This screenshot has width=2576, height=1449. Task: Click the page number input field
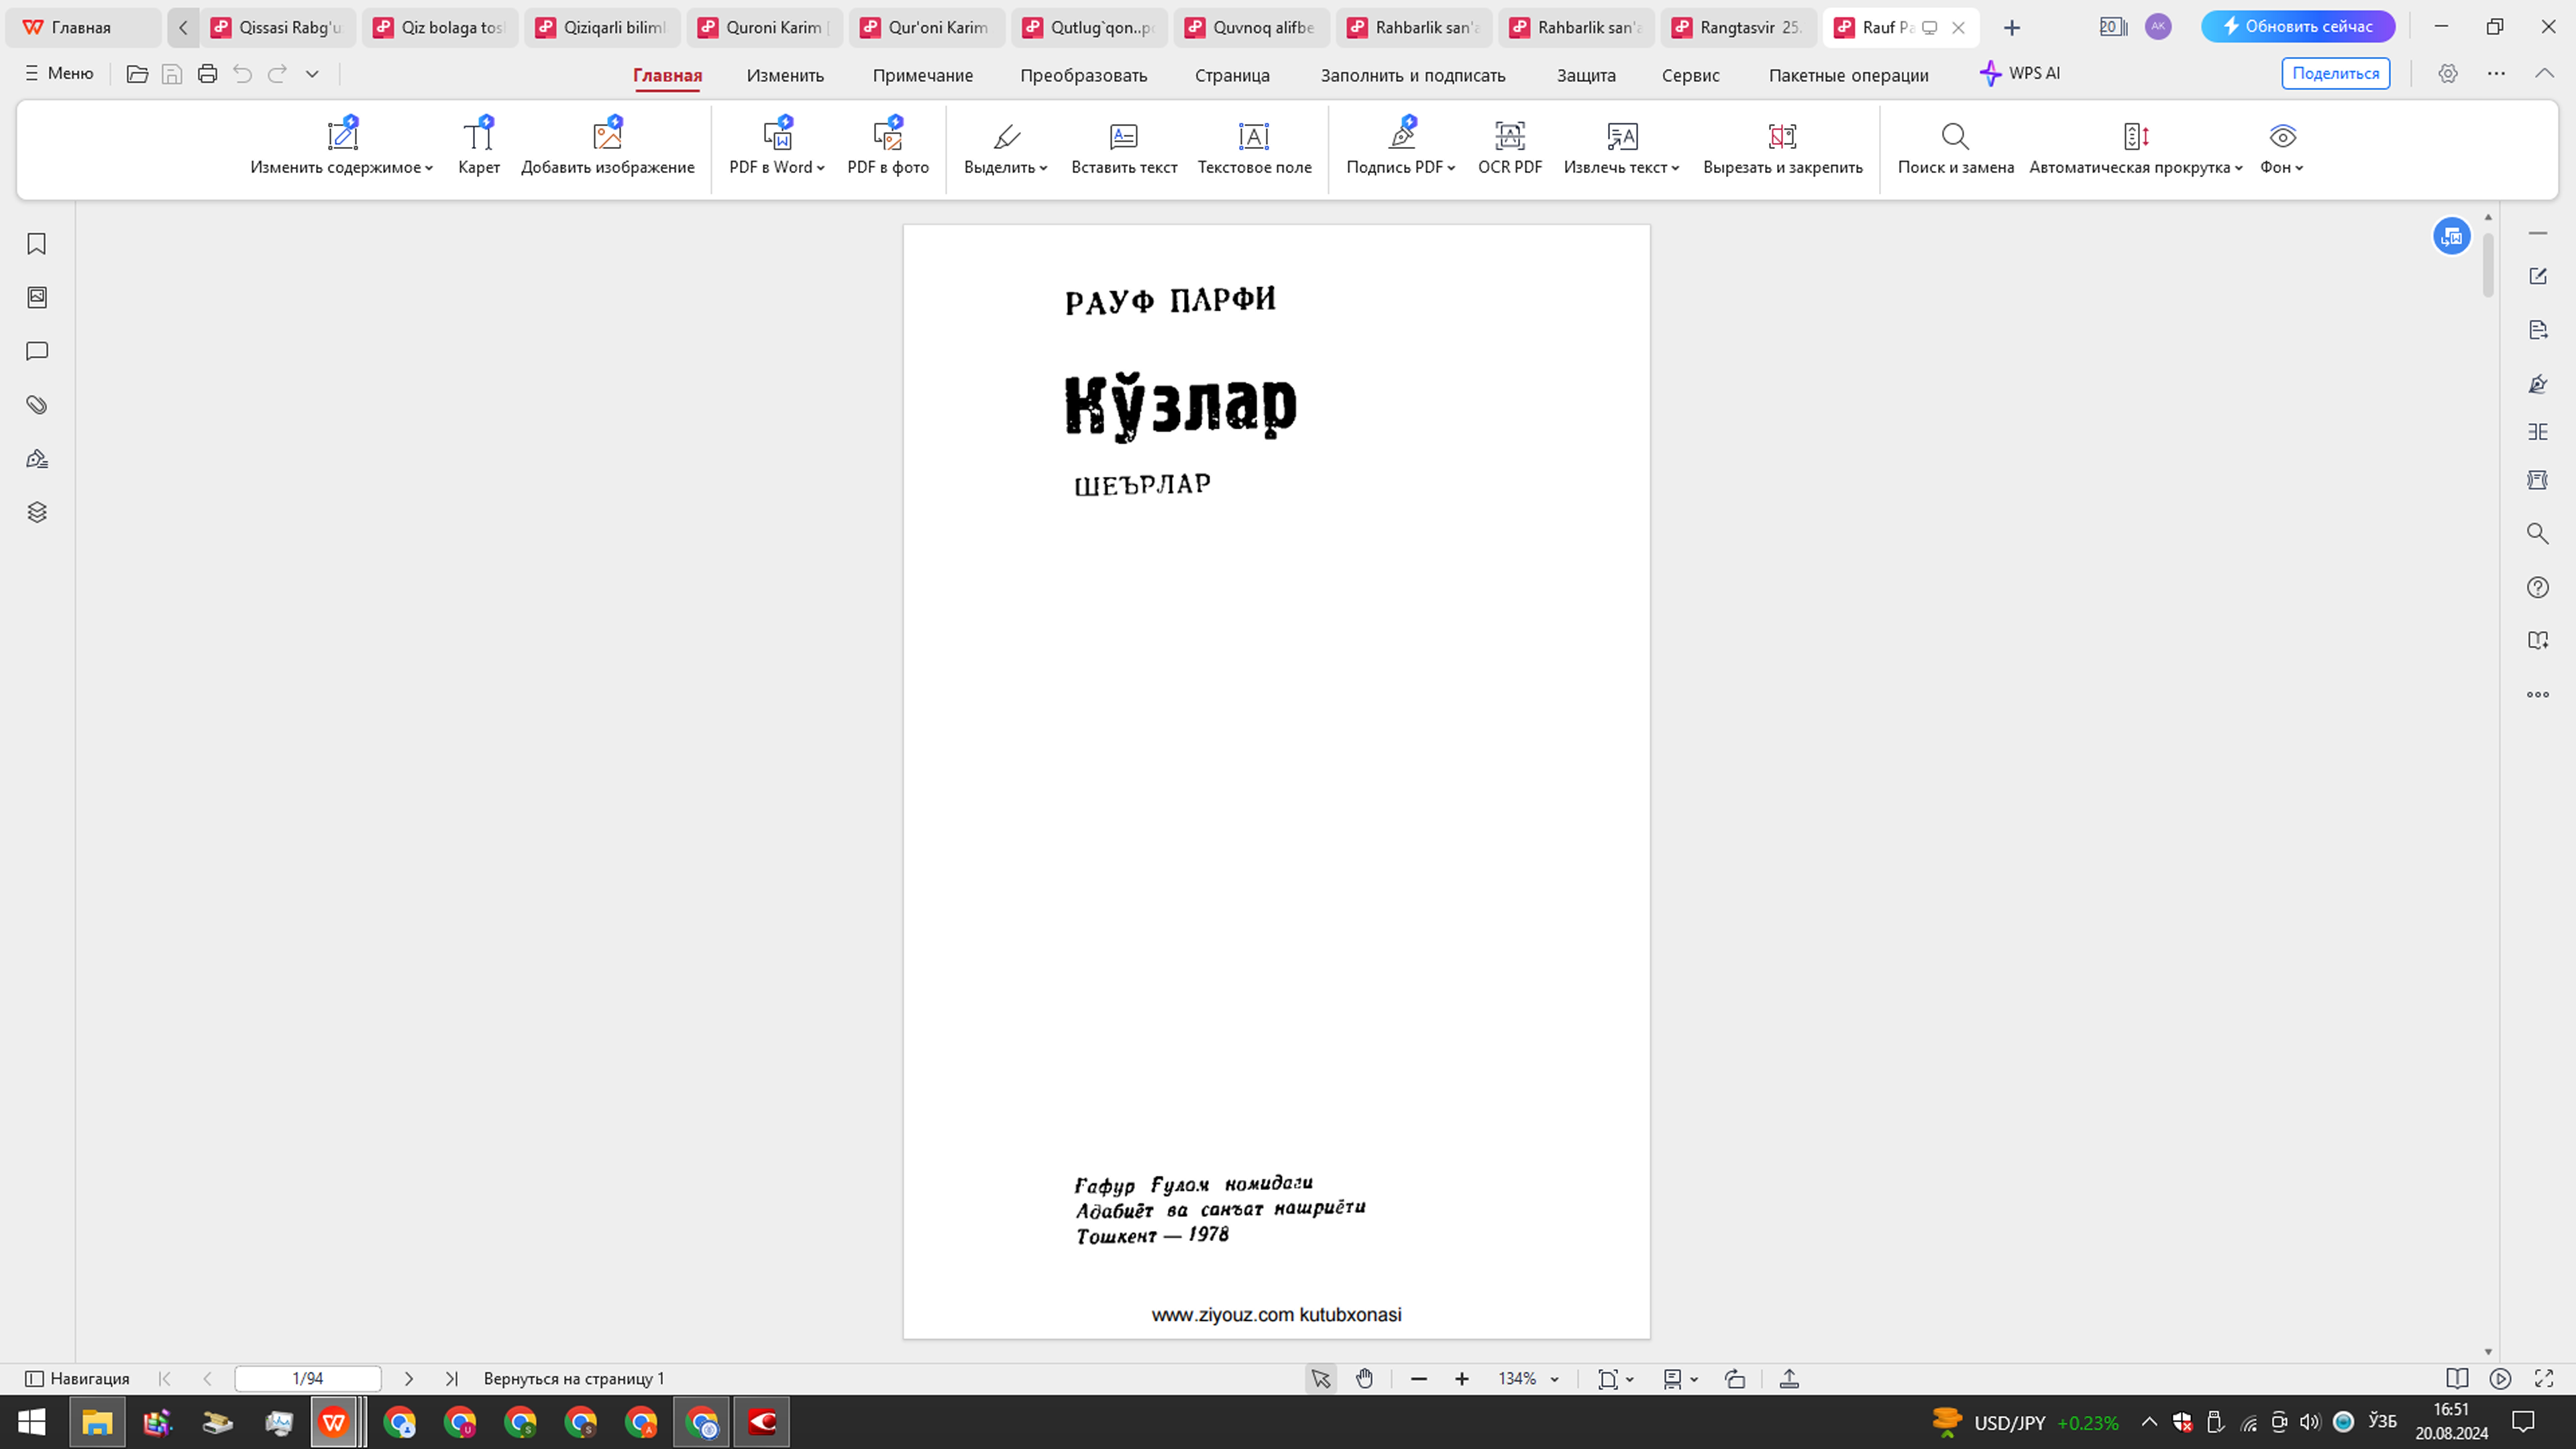tap(308, 1379)
